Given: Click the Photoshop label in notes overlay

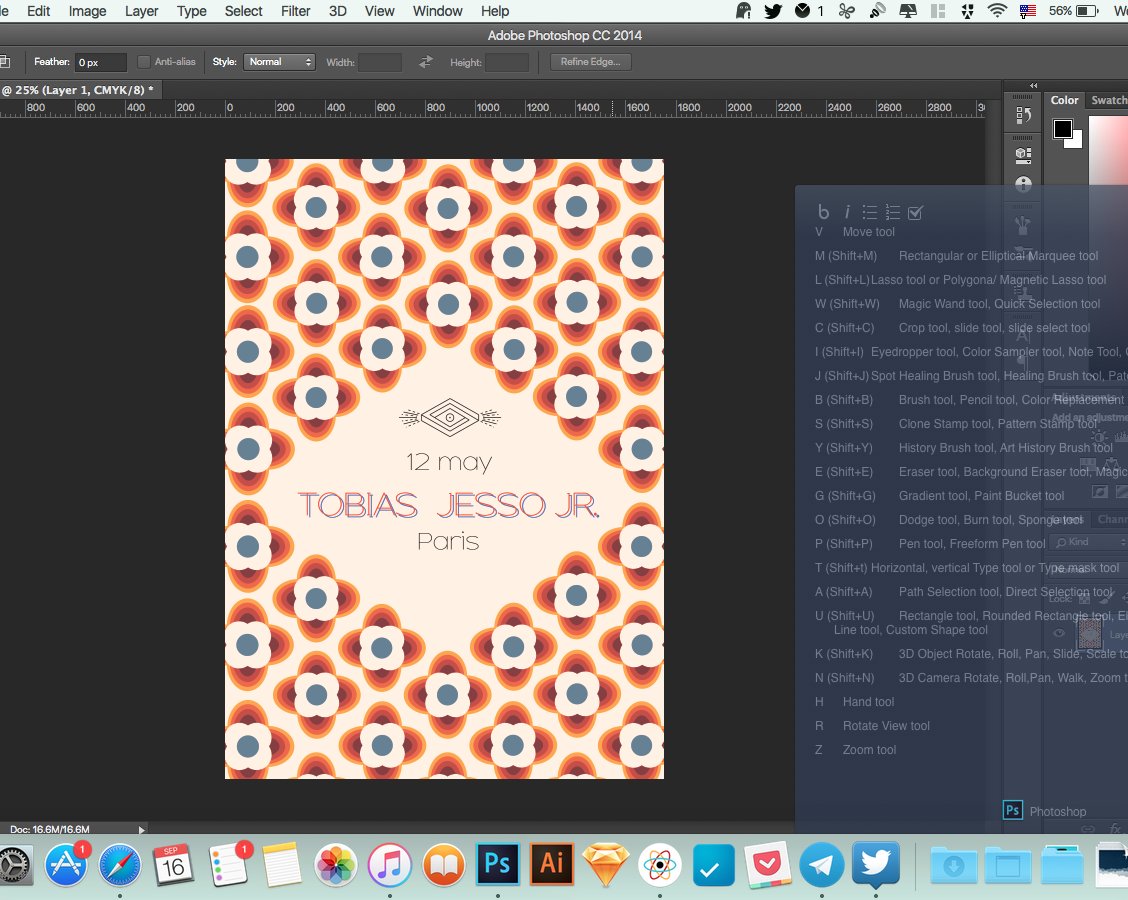Looking at the screenshot, I should [1058, 812].
